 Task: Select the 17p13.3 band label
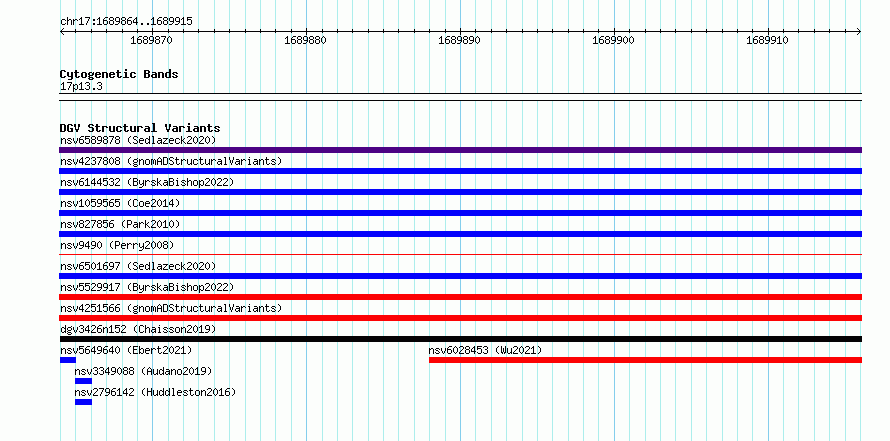coord(81,87)
